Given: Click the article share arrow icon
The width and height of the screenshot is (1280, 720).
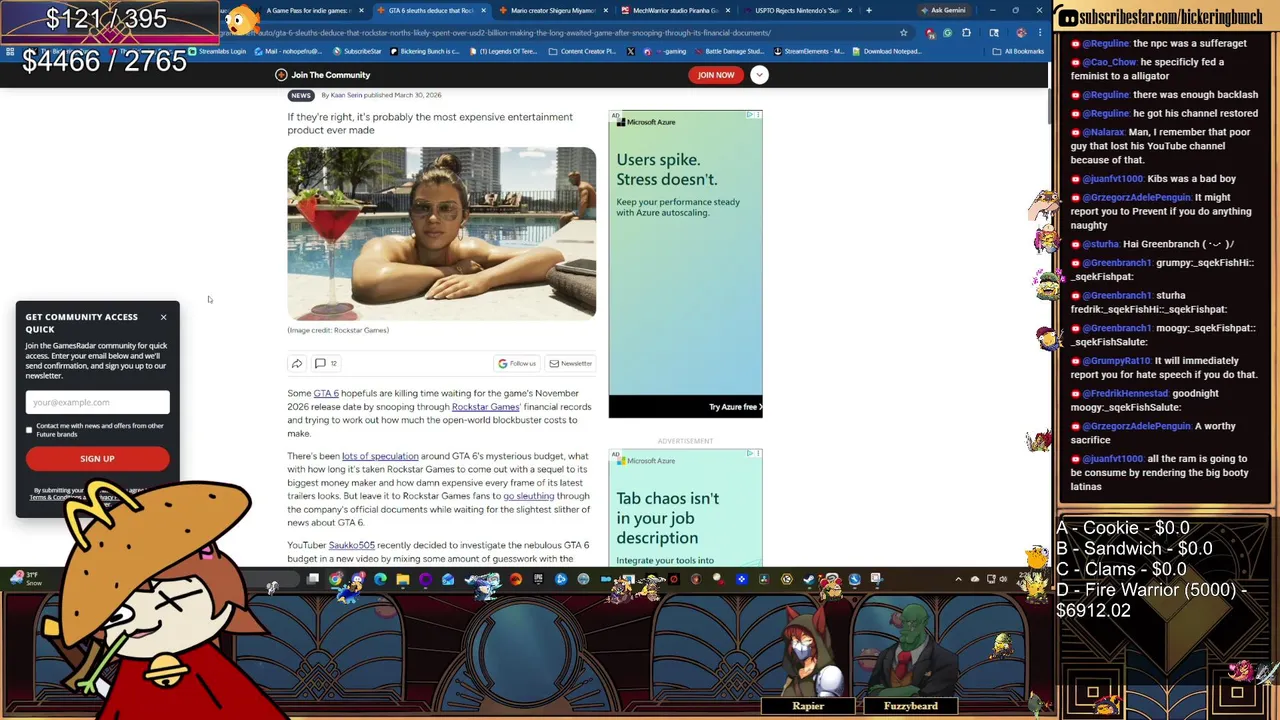Looking at the screenshot, I should coord(296,363).
